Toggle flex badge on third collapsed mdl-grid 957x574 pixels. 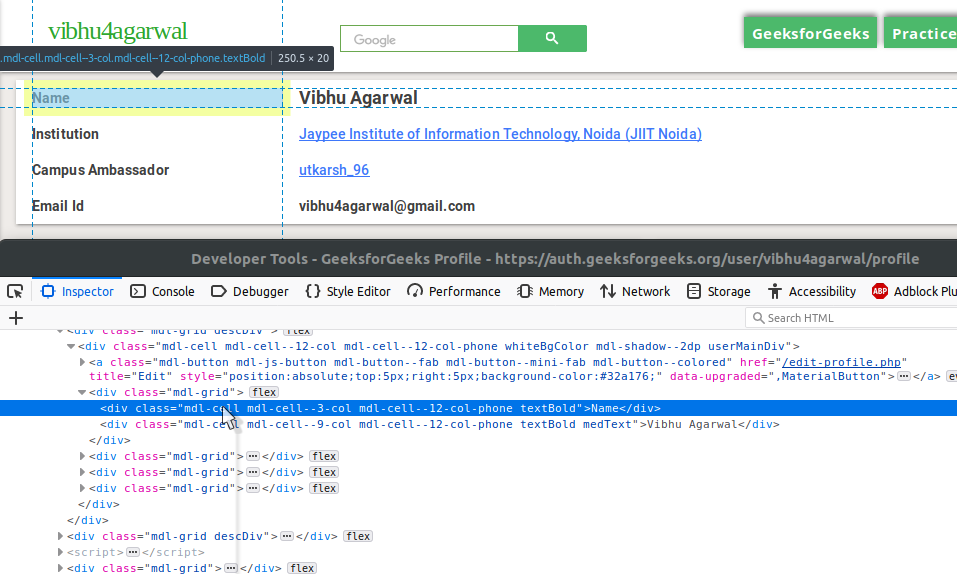(x=323, y=488)
